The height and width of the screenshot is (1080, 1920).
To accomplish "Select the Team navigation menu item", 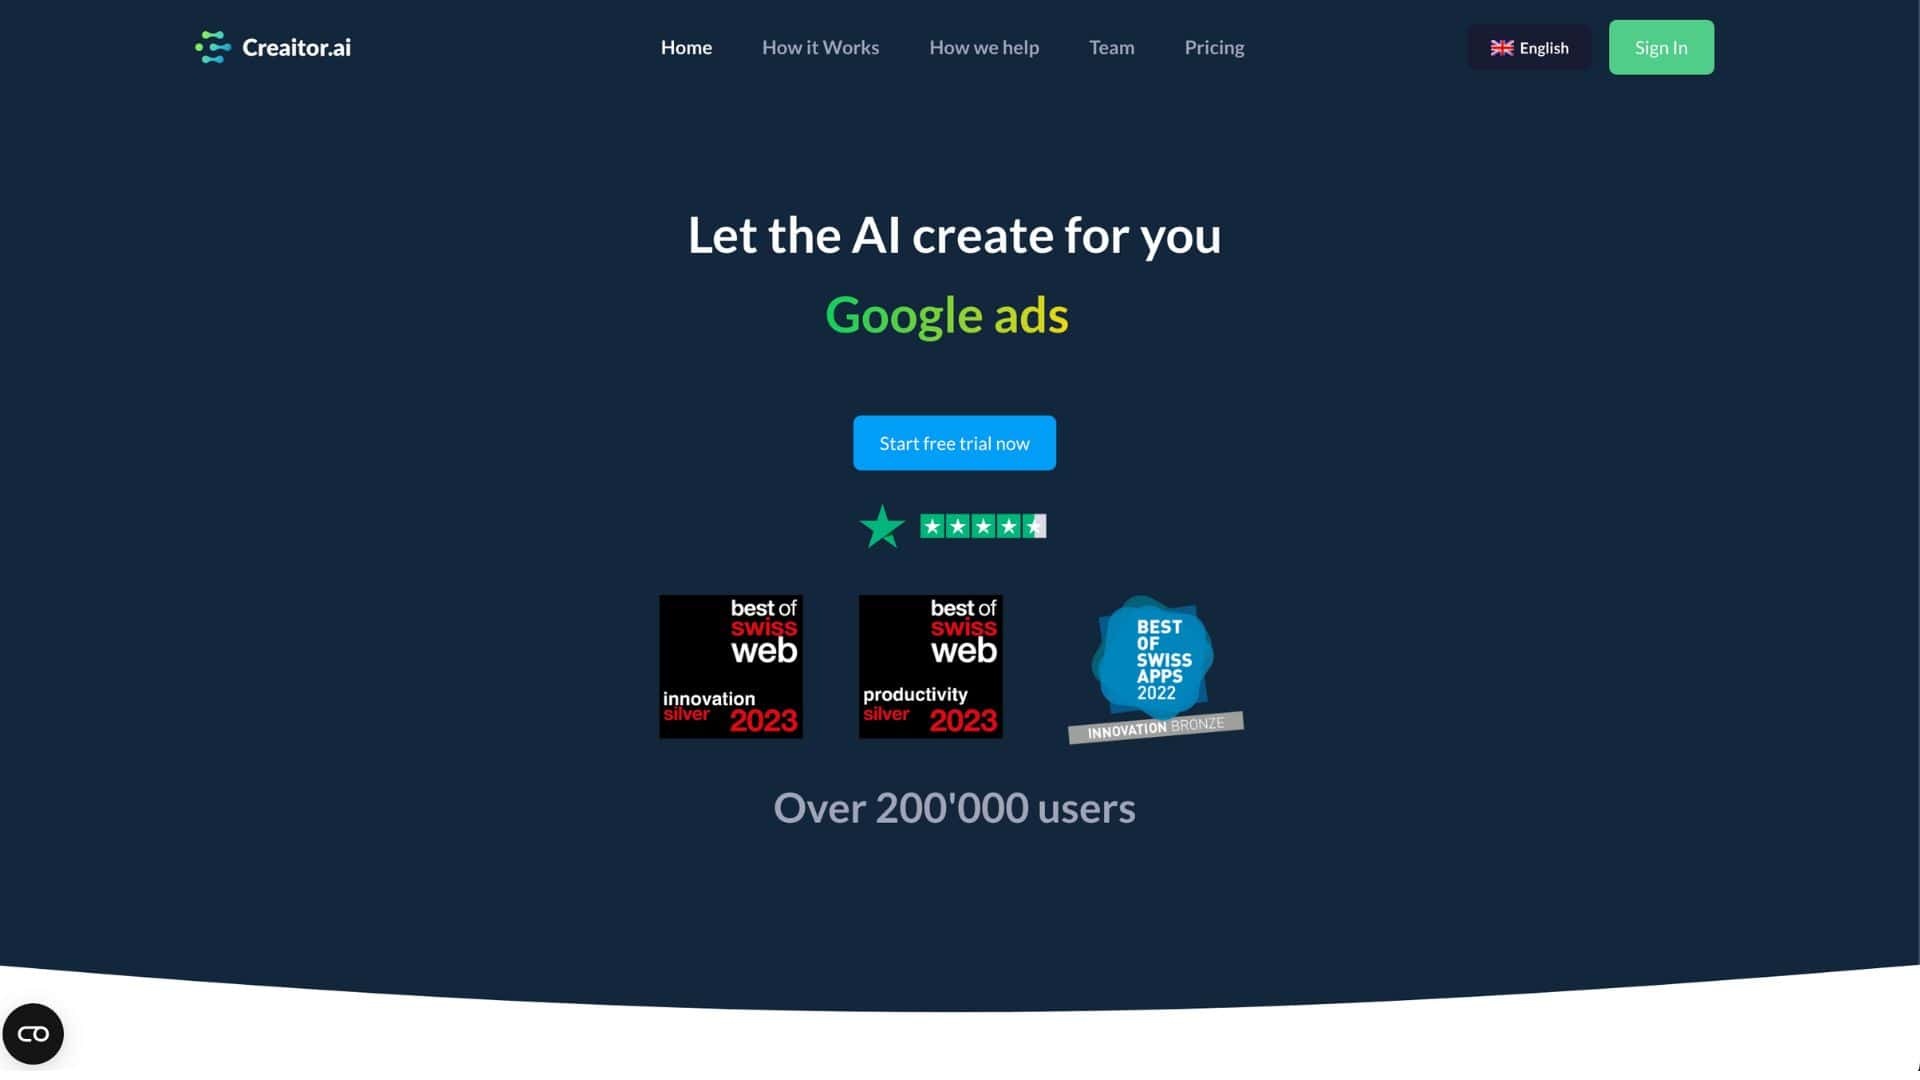I will (1110, 46).
